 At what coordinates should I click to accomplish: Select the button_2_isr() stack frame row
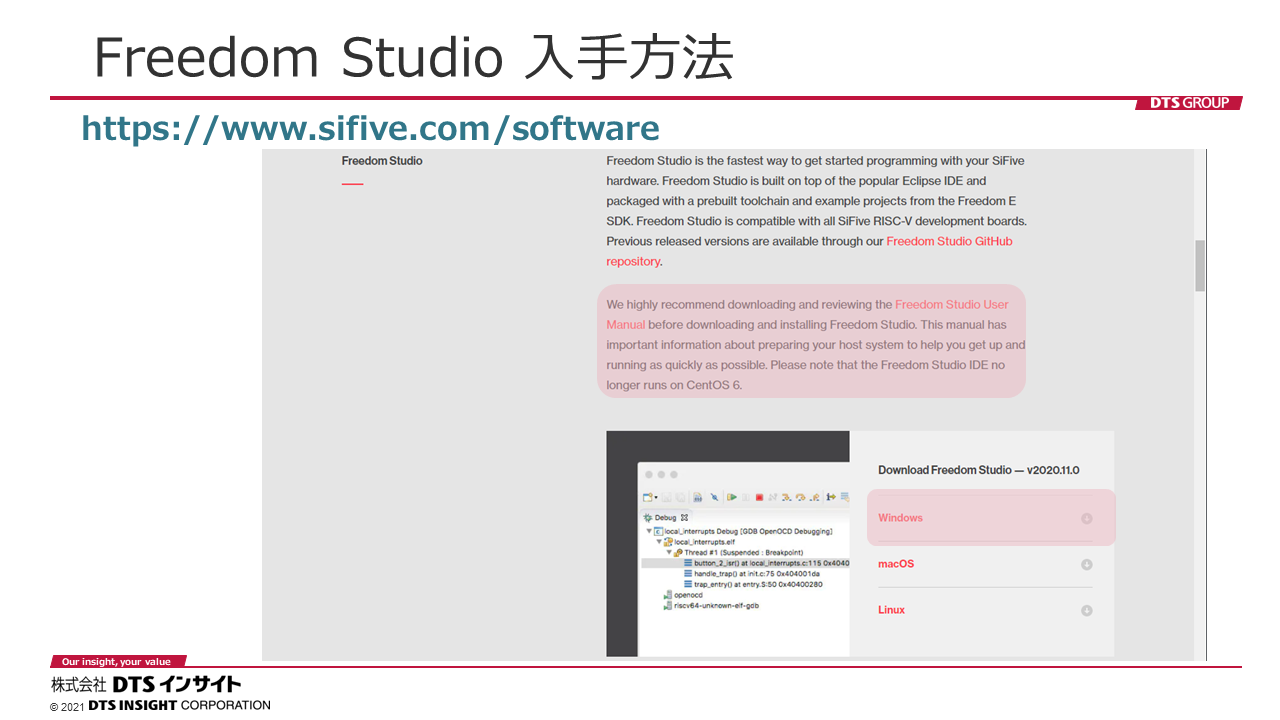click(745, 563)
